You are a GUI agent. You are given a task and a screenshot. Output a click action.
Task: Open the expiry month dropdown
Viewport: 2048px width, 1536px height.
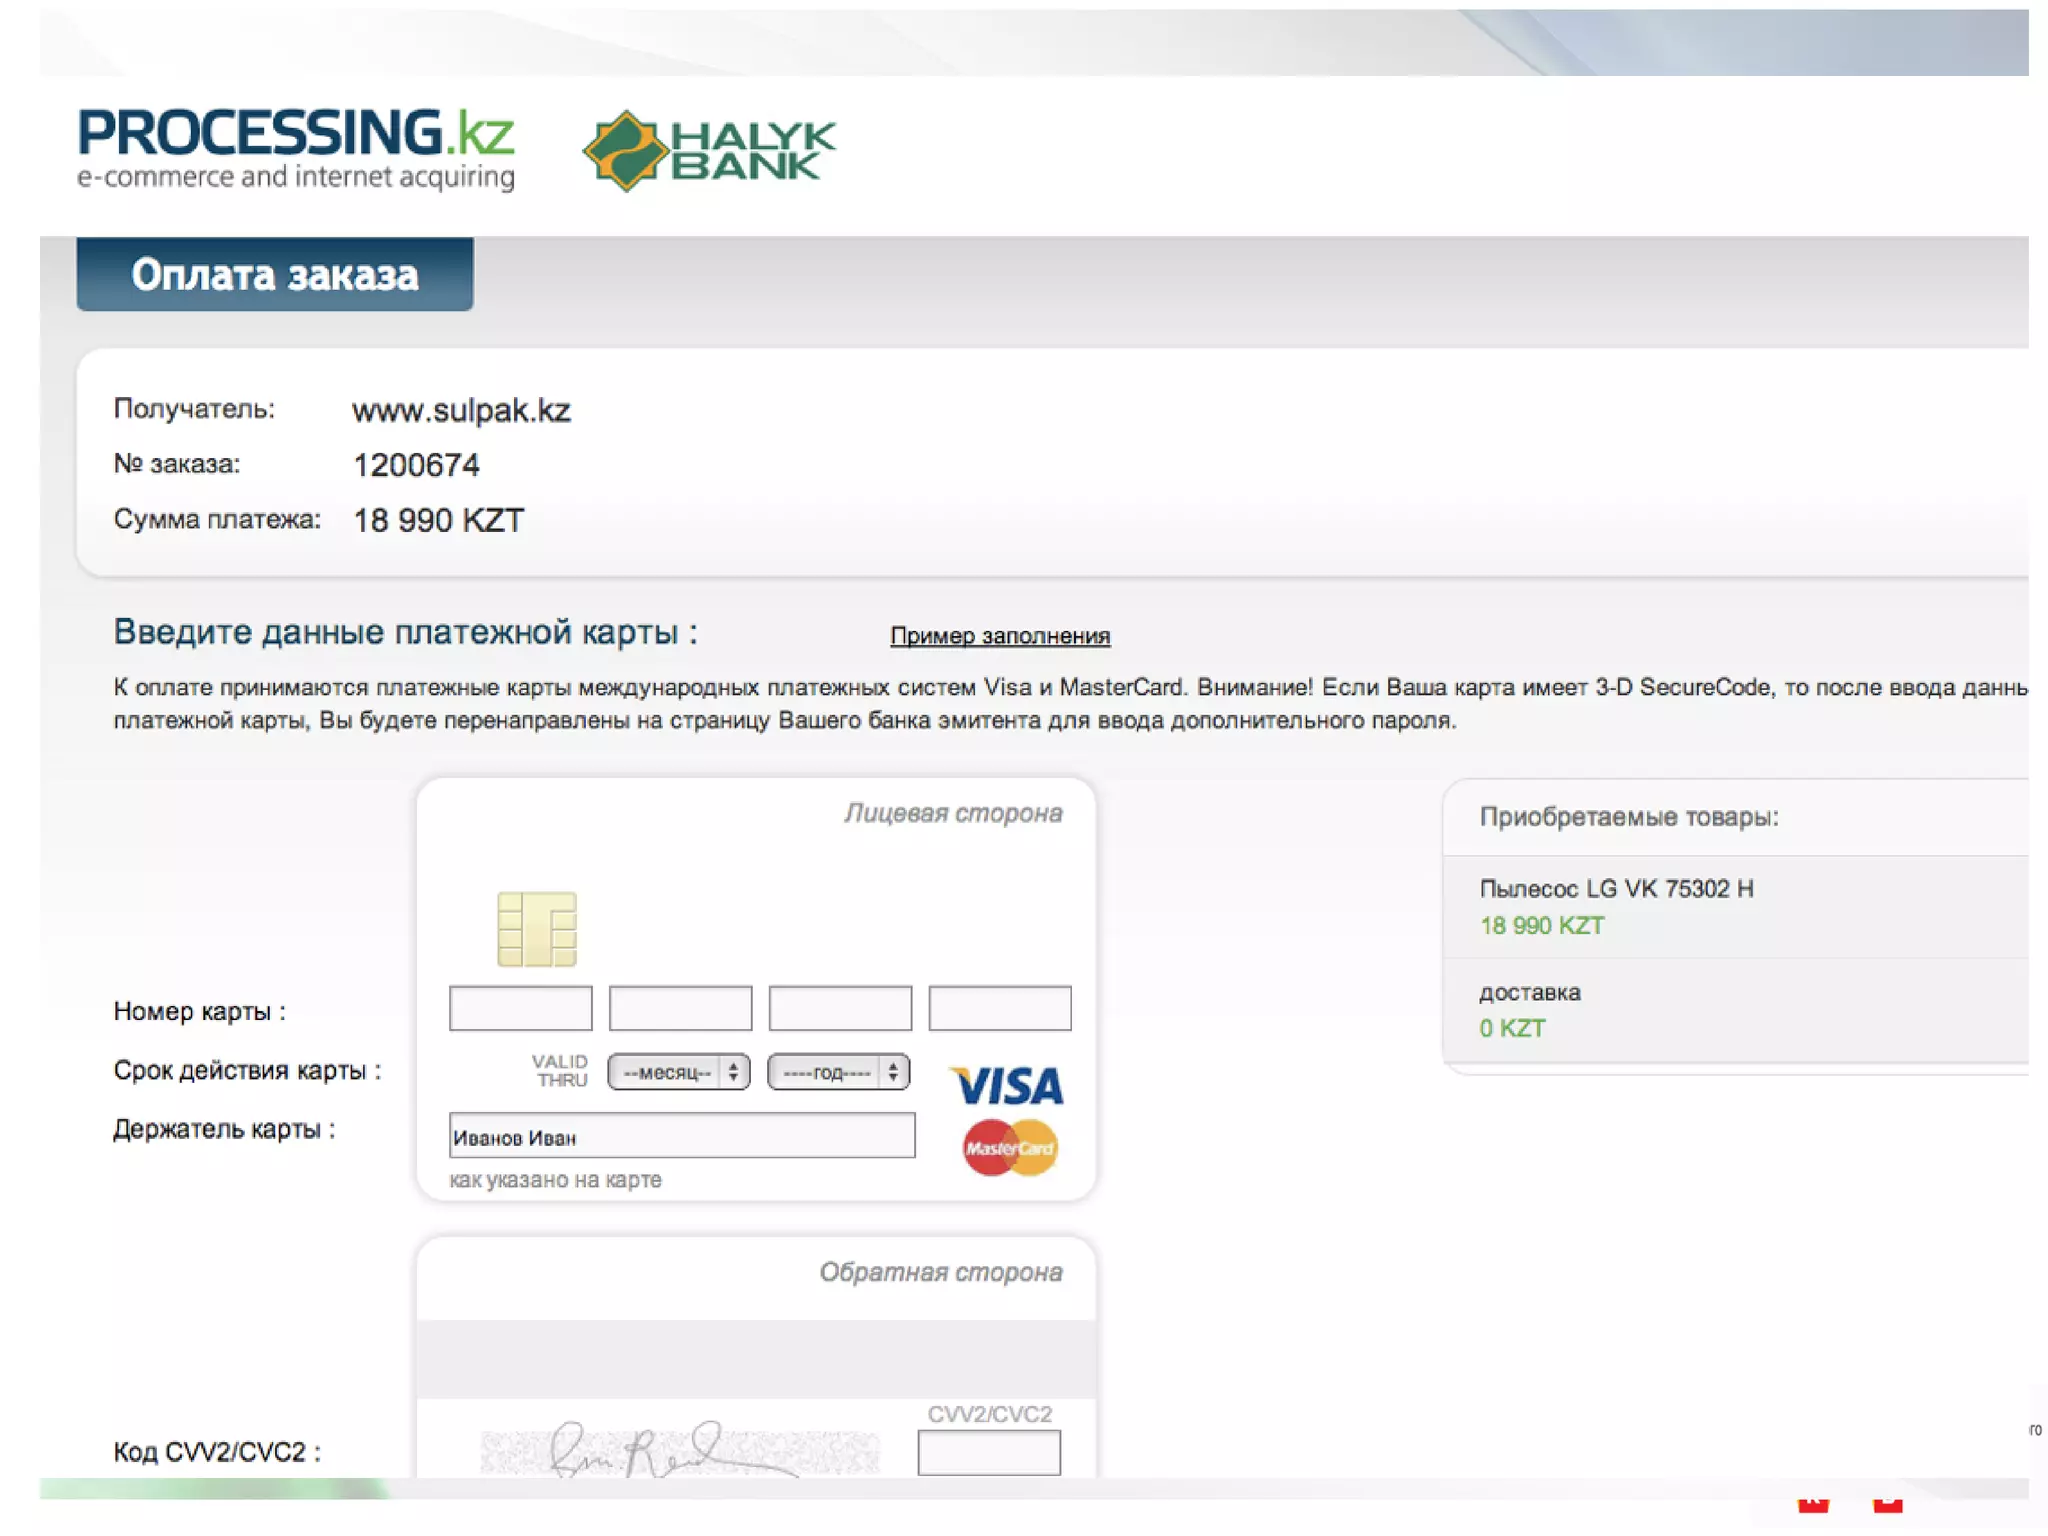click(x=678, y=1072)
